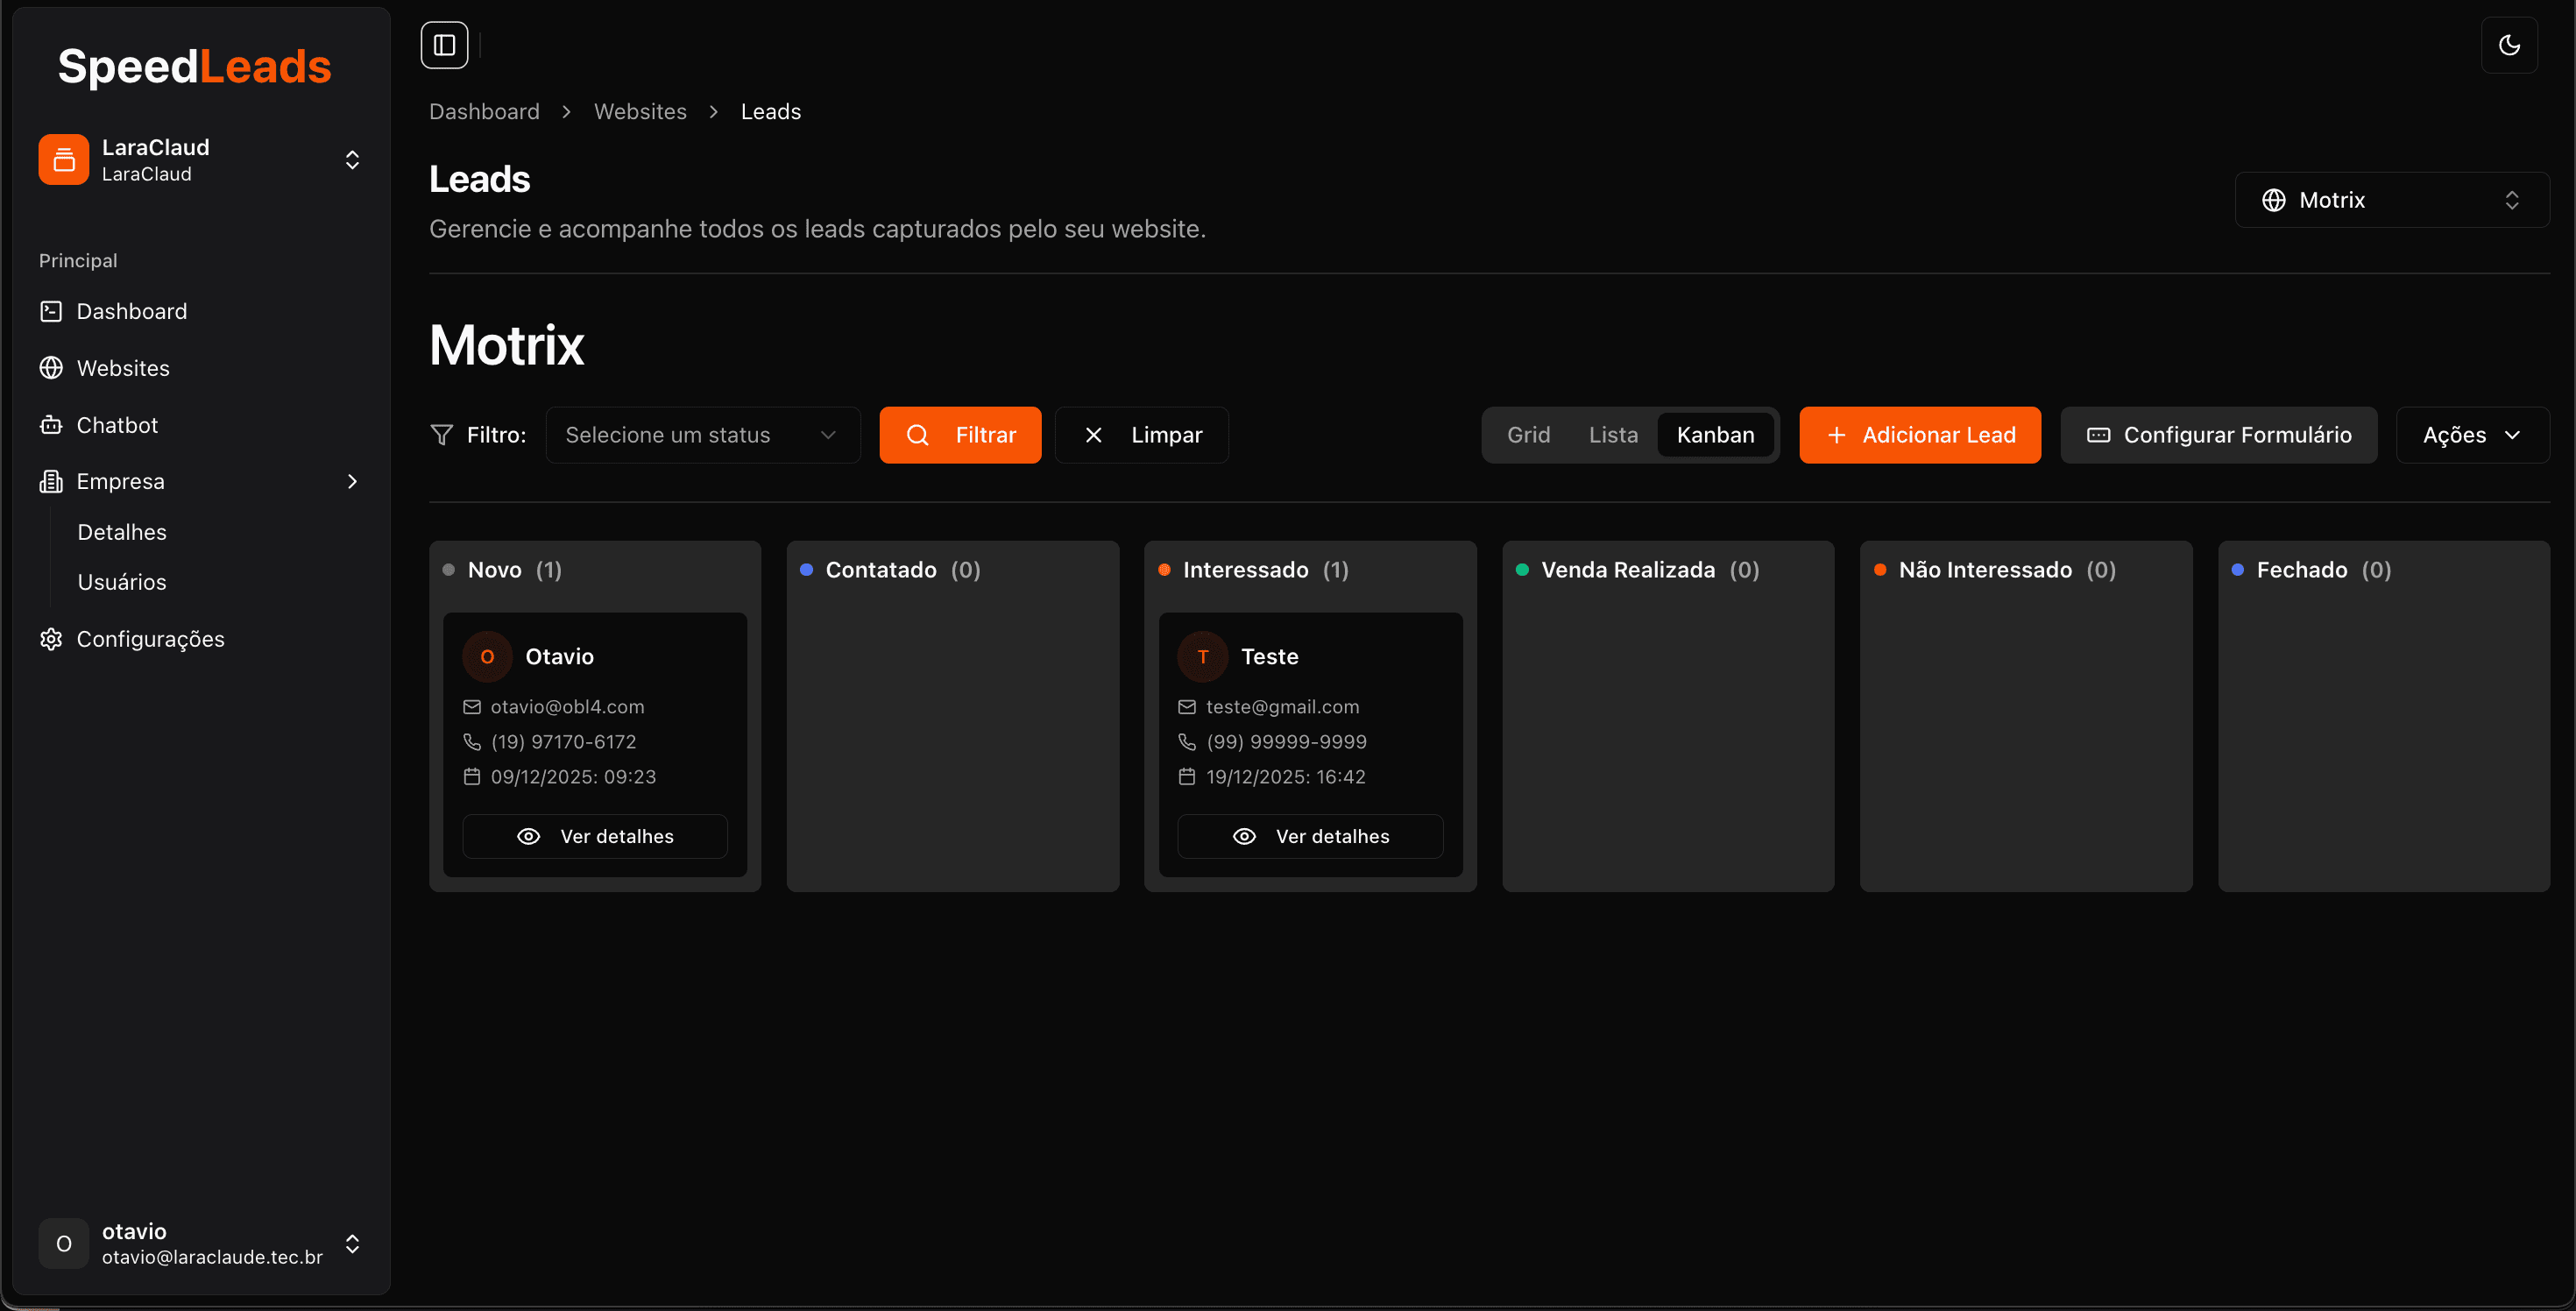Click the Adicionar Lead button
This screenshot has width=2576, height=1311.
pyautogui.click(x=1919, y=434)
